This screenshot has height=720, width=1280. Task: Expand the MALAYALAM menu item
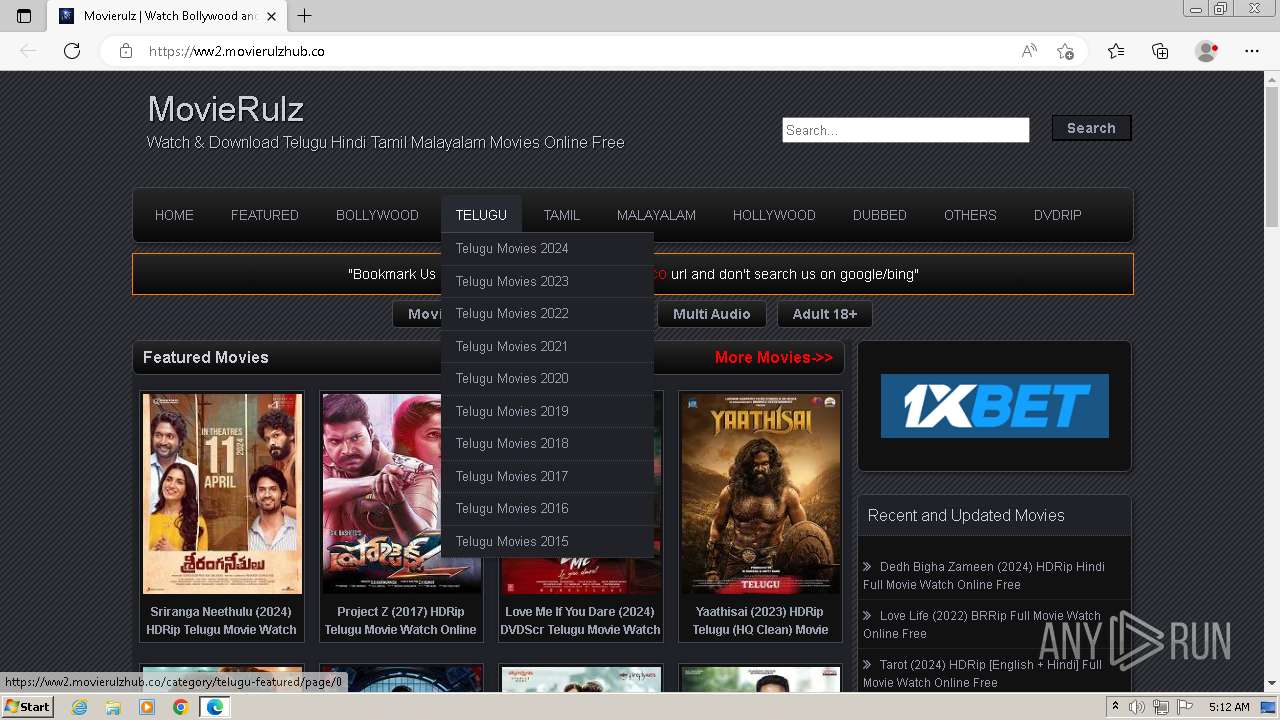(656, 215)
